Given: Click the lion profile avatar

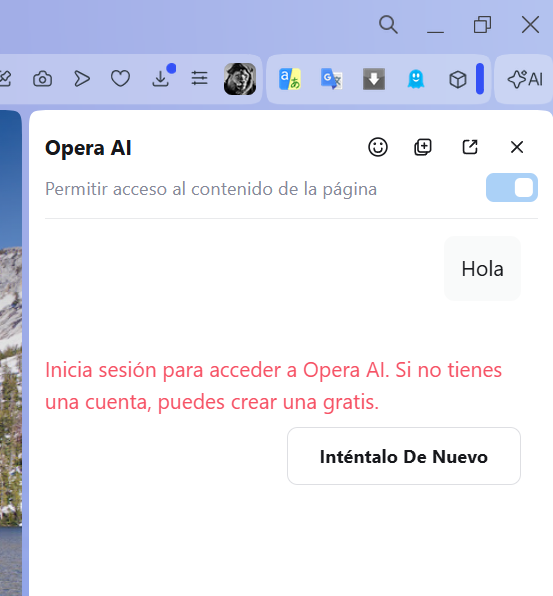Looking at the screenshot, I should pos(240,79).
